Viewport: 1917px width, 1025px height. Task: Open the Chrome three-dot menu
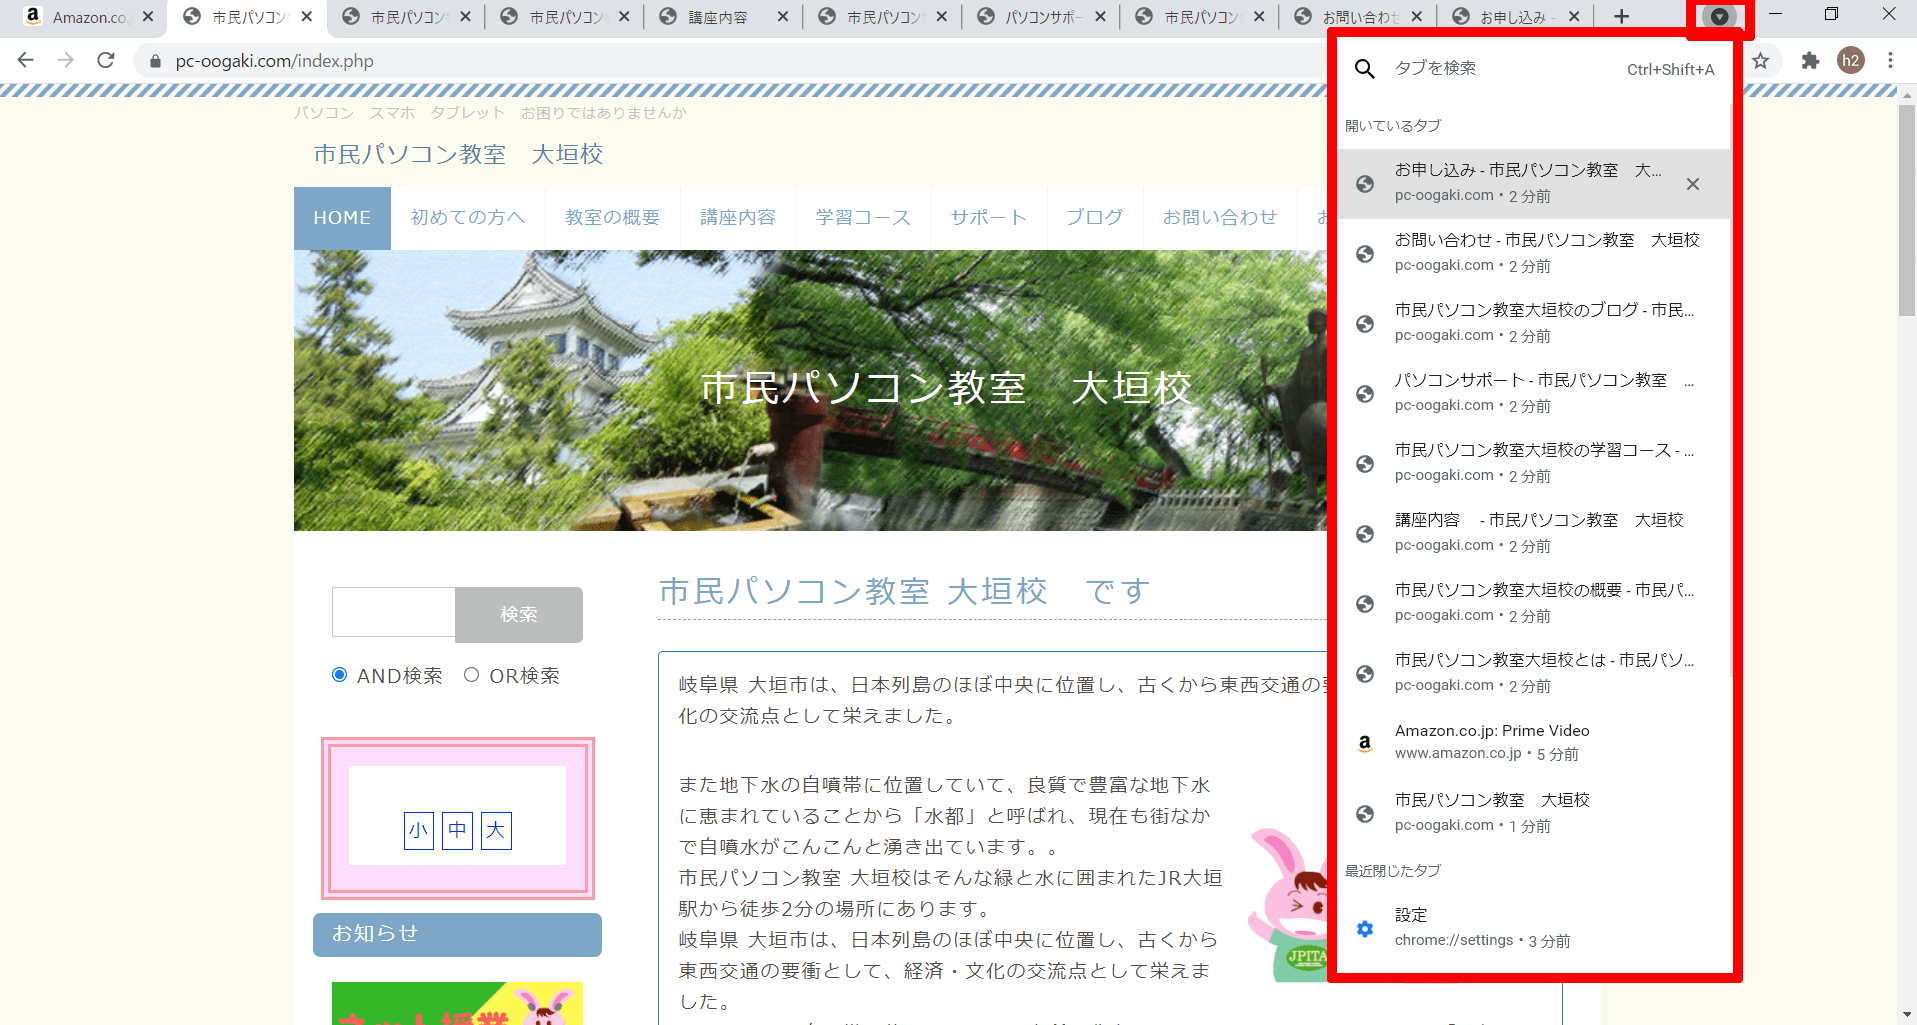(x=1890, y=61)
